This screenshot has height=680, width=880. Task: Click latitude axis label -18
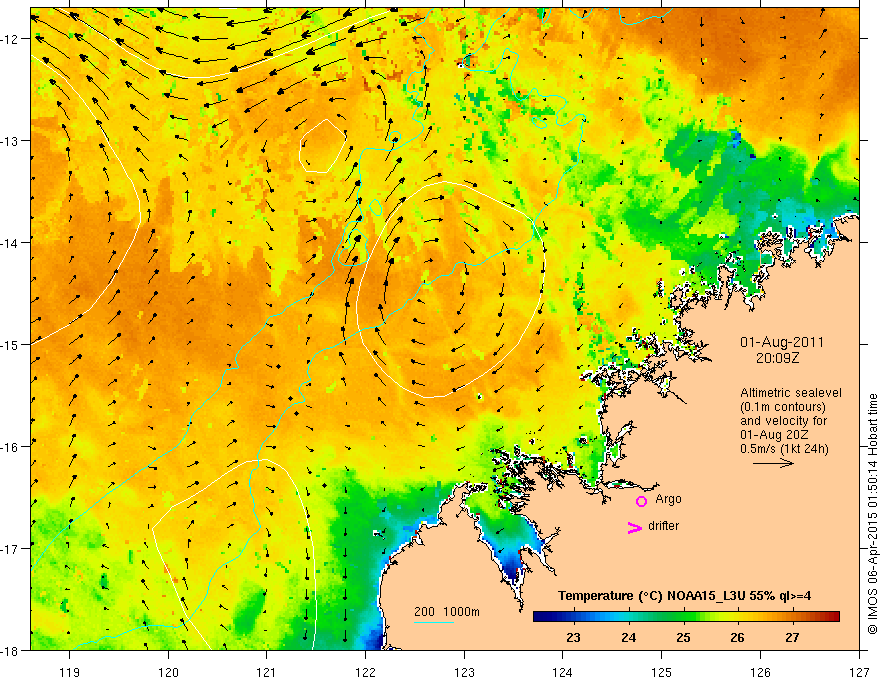[11, 650]
